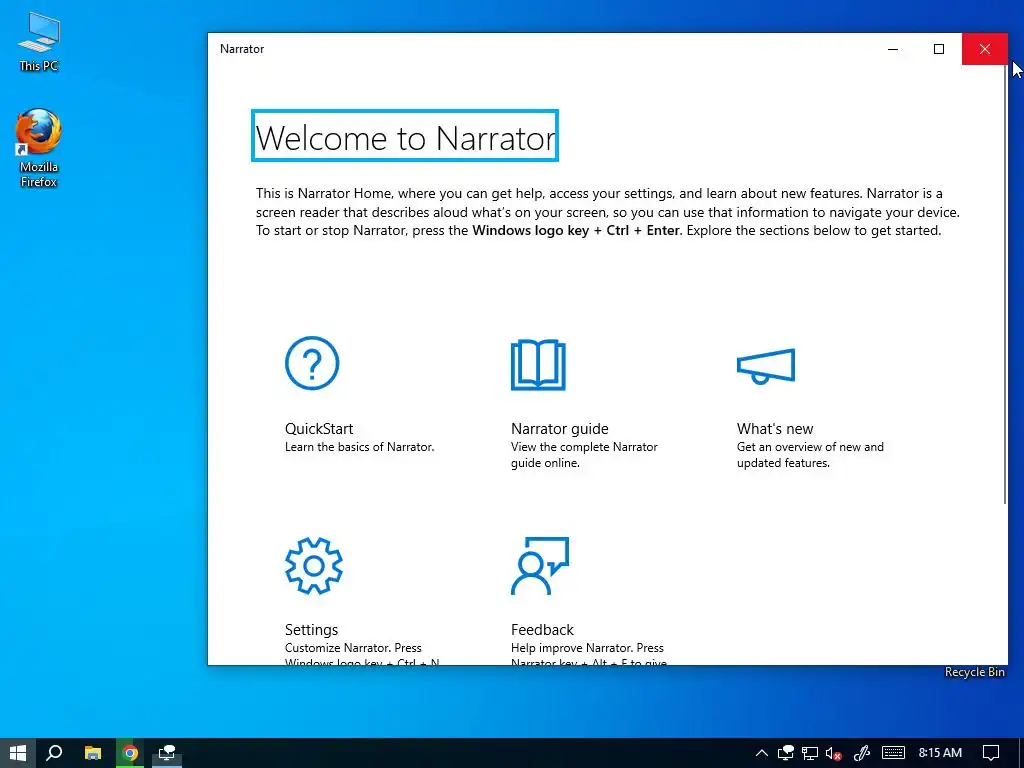Open the QuickStart question mark icon

tap(312, 363)
